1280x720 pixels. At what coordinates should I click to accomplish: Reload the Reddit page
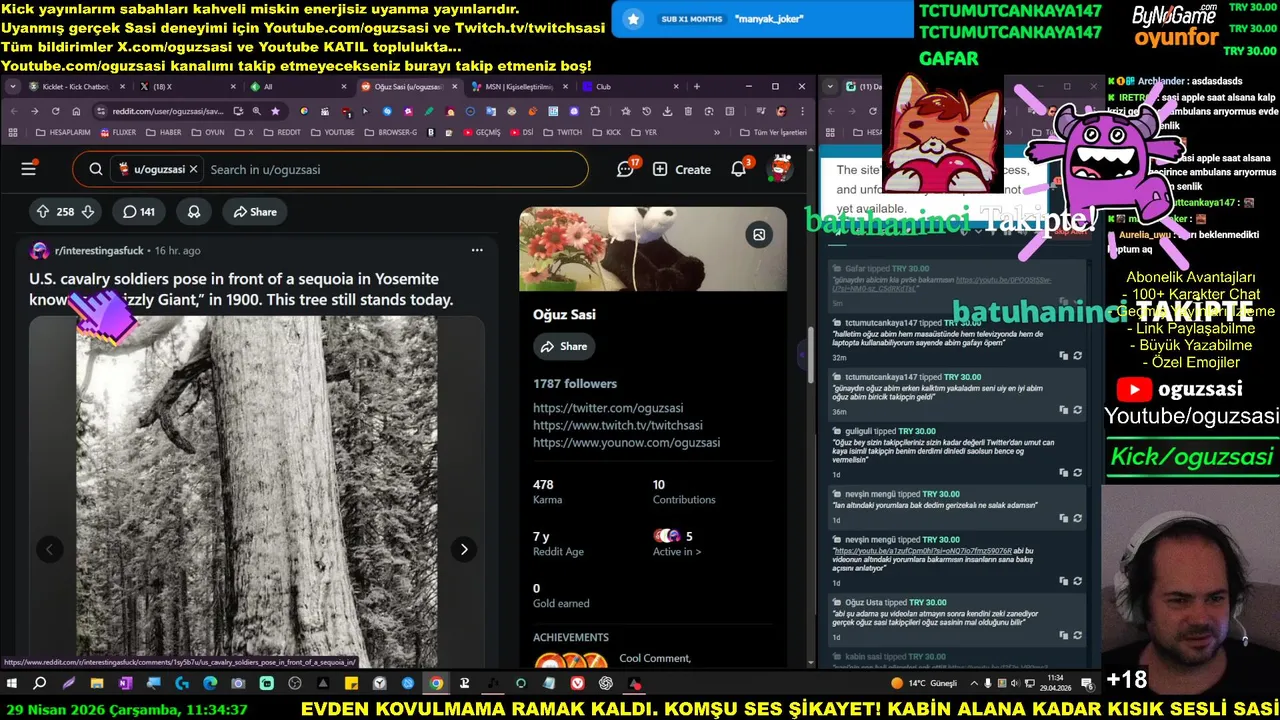pos(55,111)
